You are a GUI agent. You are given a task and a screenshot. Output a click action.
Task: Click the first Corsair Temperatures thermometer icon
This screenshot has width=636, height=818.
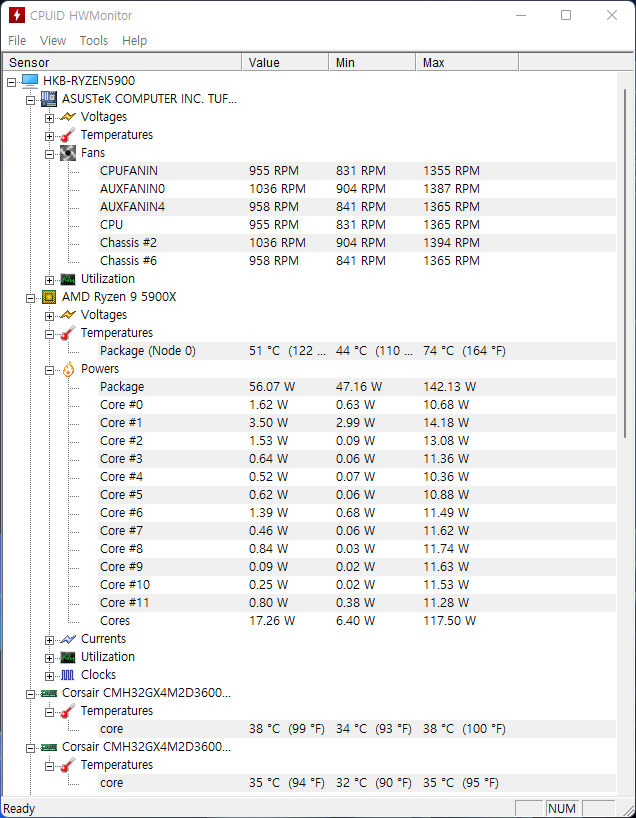pos(68,711)
